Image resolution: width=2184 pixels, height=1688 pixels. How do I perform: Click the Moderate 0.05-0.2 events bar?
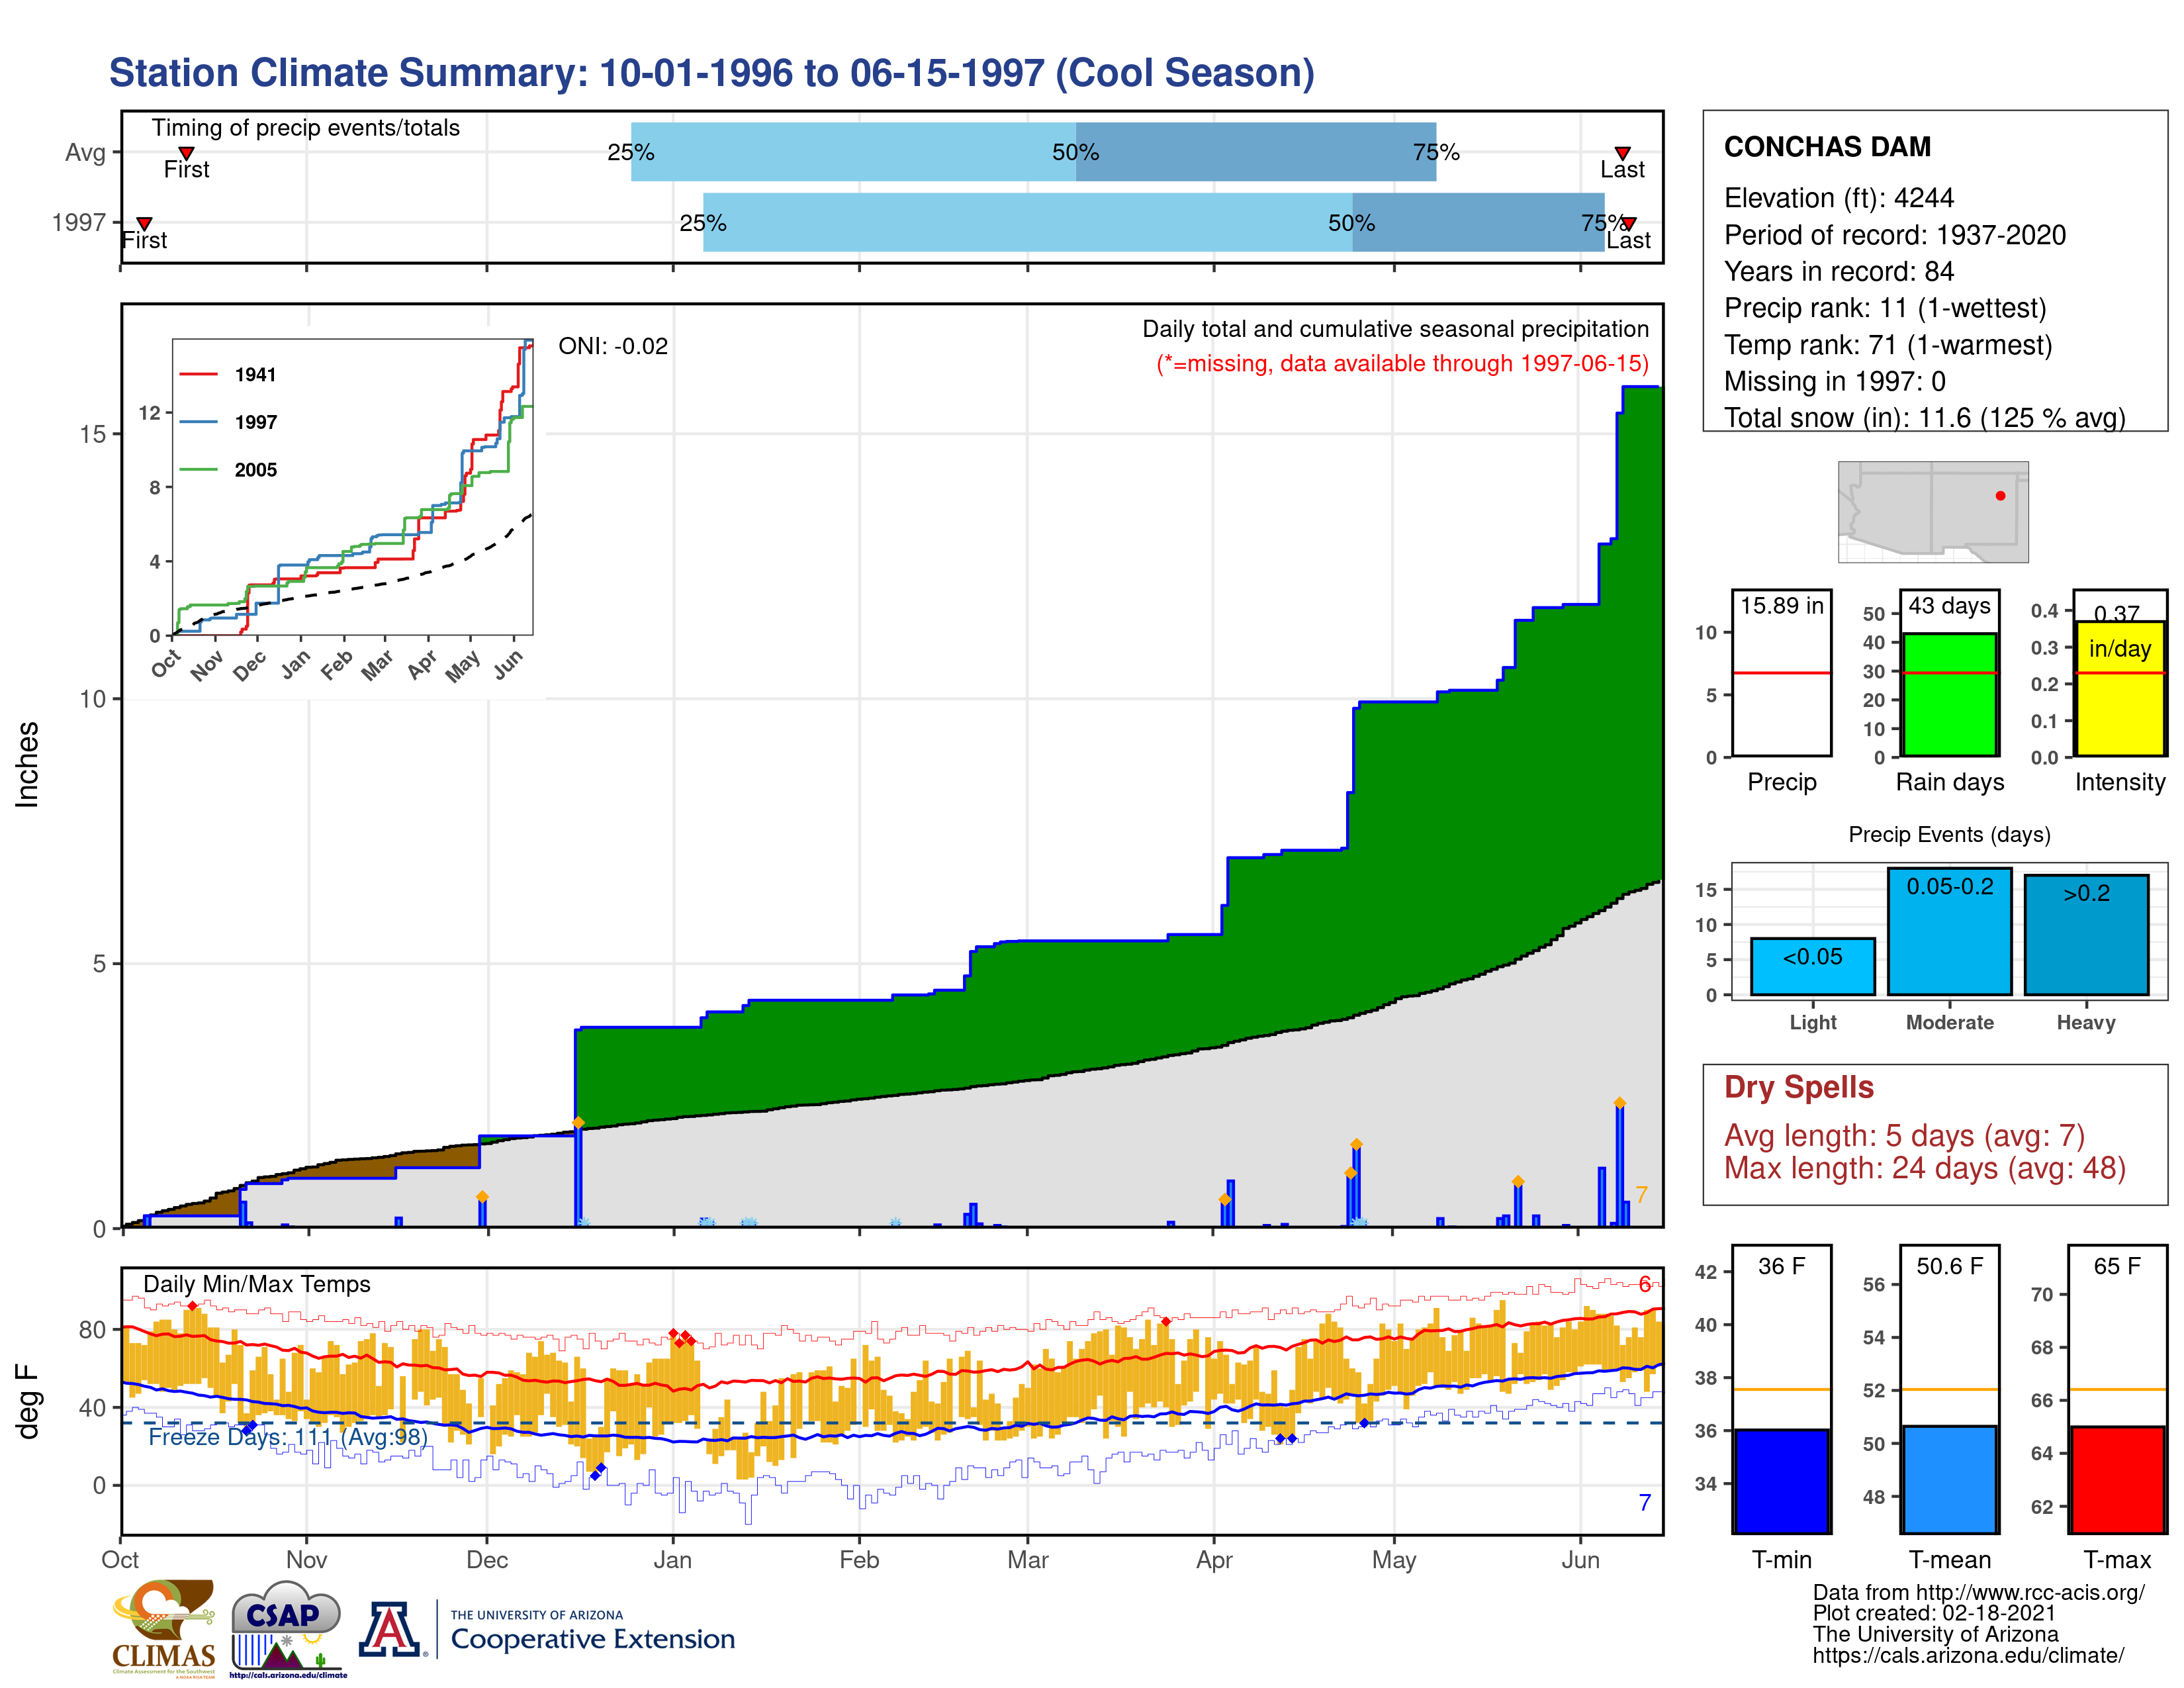coord(1949,931)
